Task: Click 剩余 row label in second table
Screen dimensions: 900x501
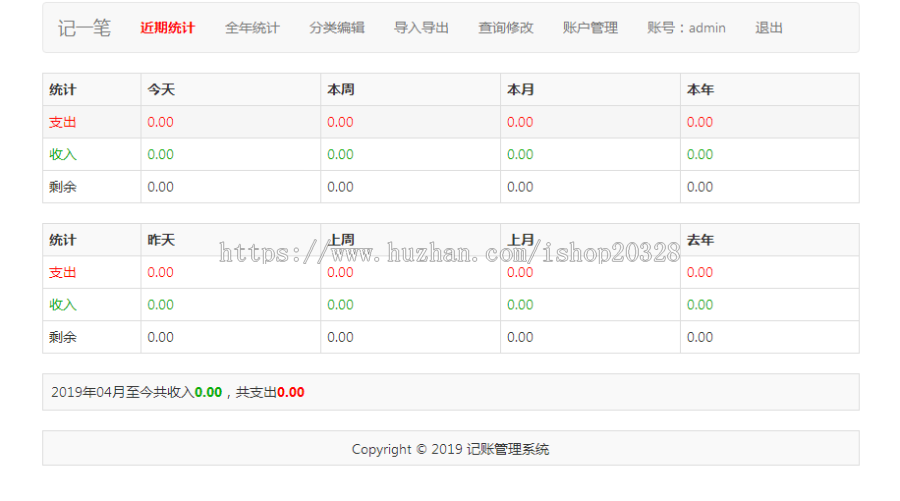Action: point(63,337)
